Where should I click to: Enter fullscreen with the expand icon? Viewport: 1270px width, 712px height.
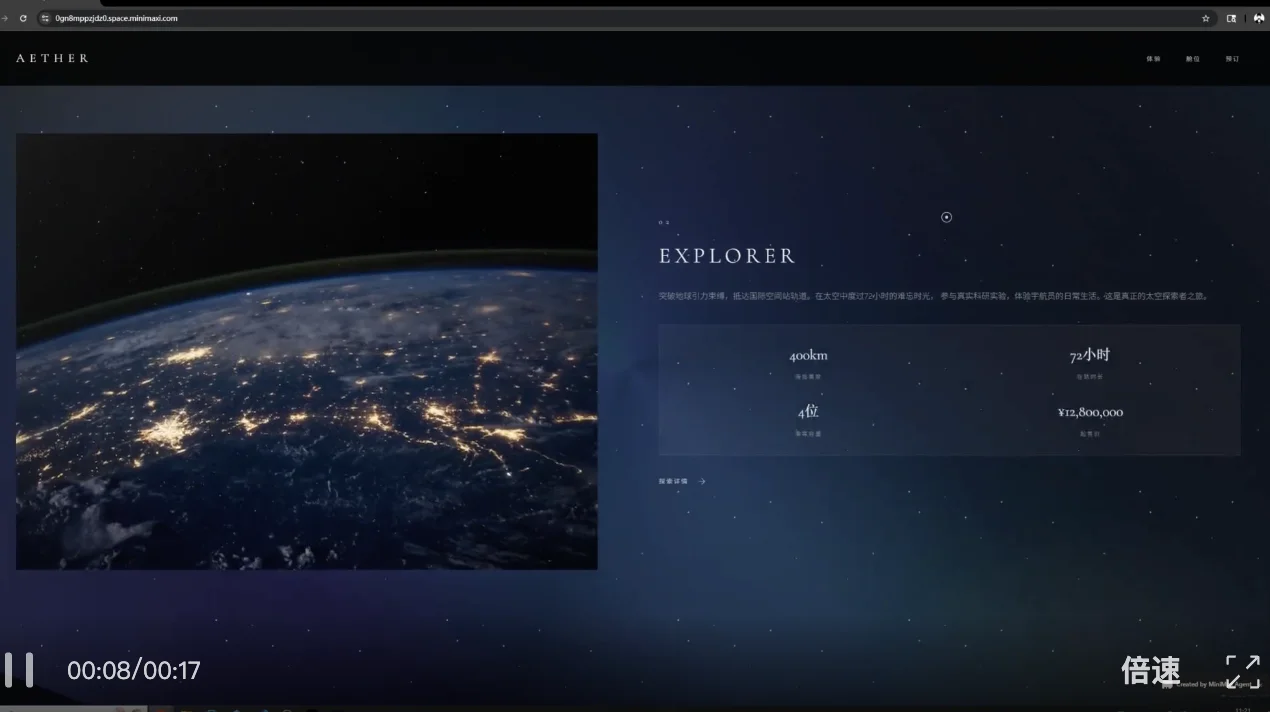click(x=1242, y=671)
